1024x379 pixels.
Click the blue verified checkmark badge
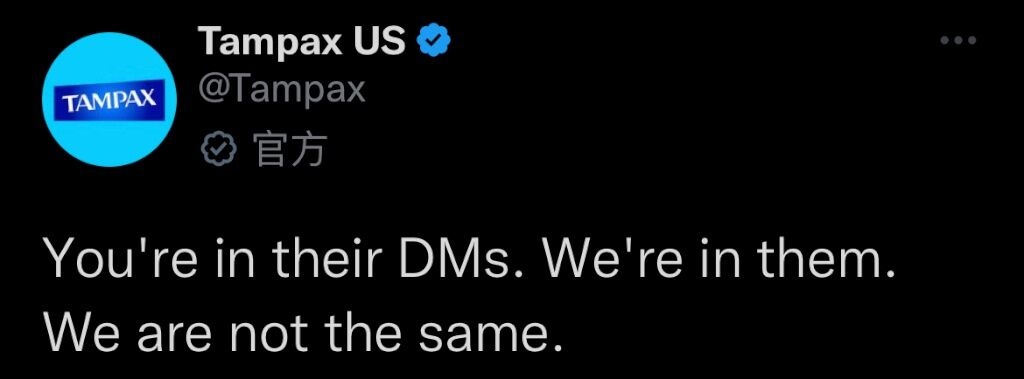(434, 43)
